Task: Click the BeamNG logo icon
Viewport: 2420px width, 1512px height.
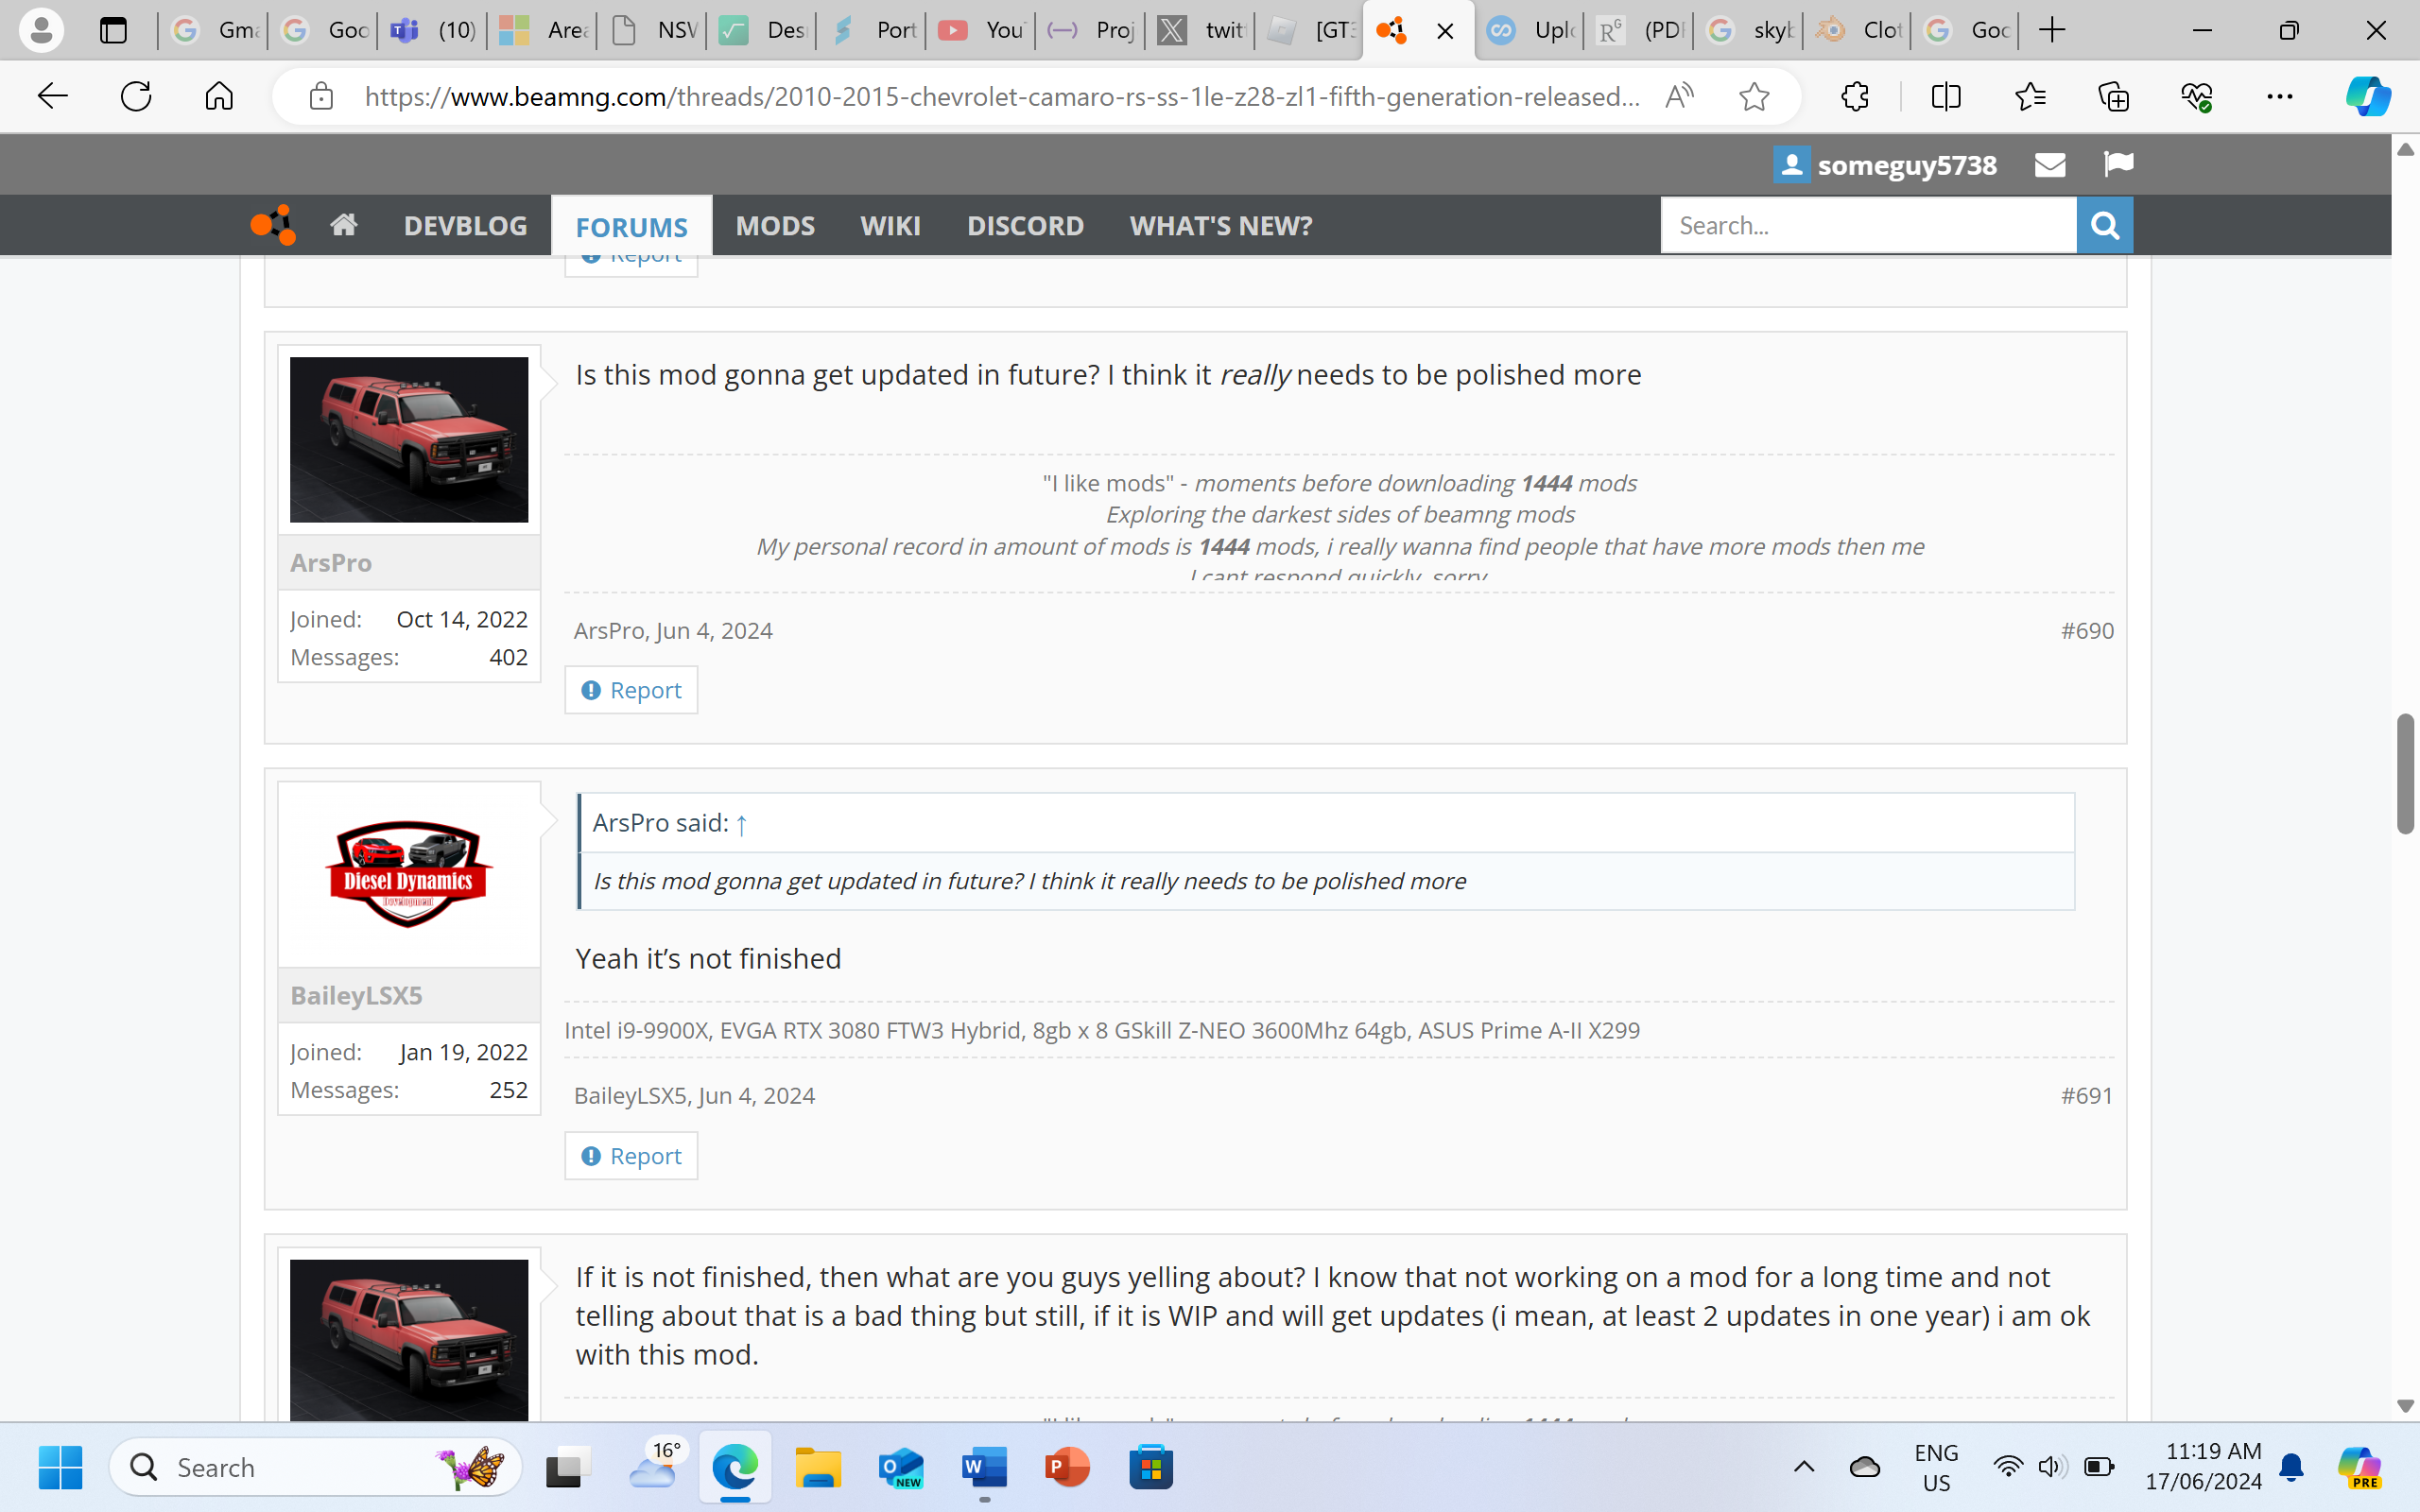Action: [x=273, y=225]
